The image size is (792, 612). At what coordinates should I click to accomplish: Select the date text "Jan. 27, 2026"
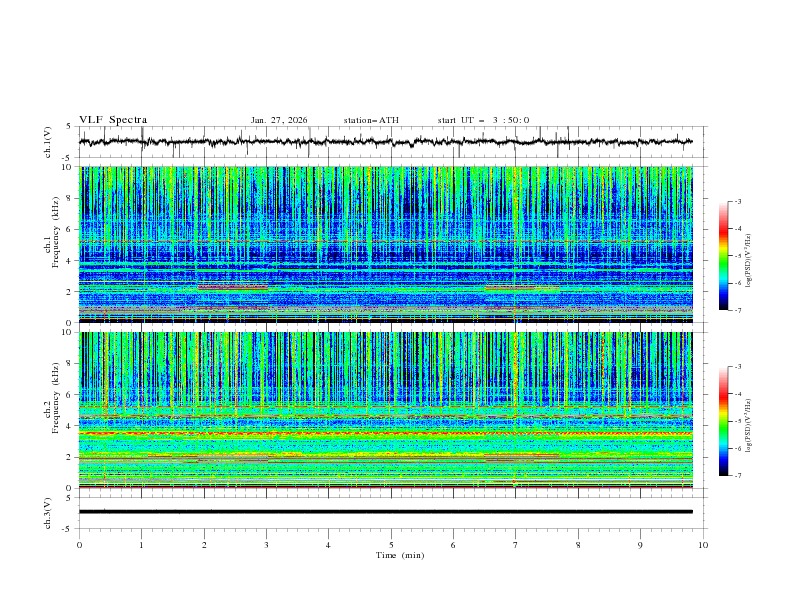(x=279, y=120)
